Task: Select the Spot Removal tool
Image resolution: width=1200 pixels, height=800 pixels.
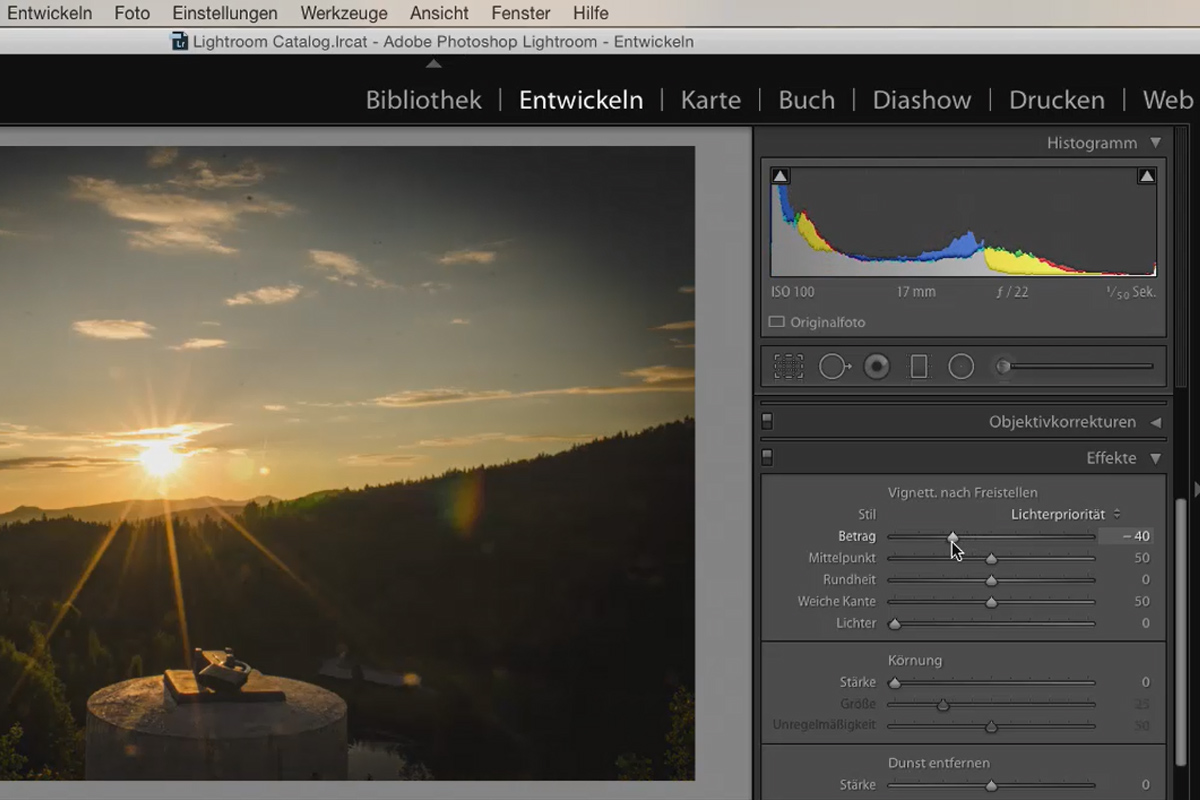Action: pos(834,367)
